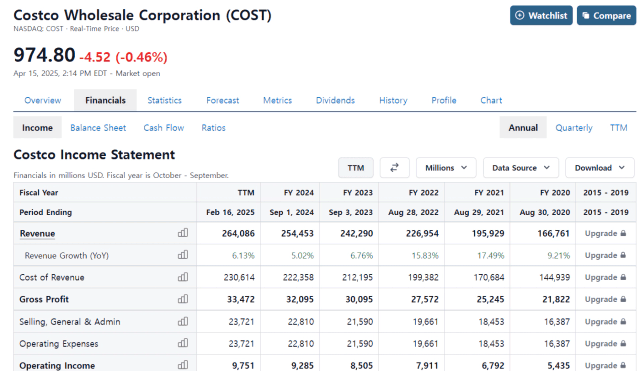Click chart icon beside Revenue Growth (YoY)
Viewport: 640px width, 371px height.
[x=183, y=255]
